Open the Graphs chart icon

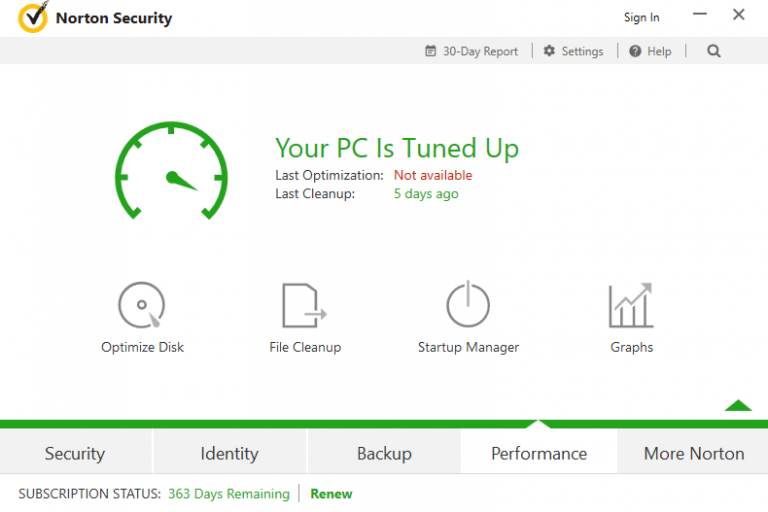631,305
